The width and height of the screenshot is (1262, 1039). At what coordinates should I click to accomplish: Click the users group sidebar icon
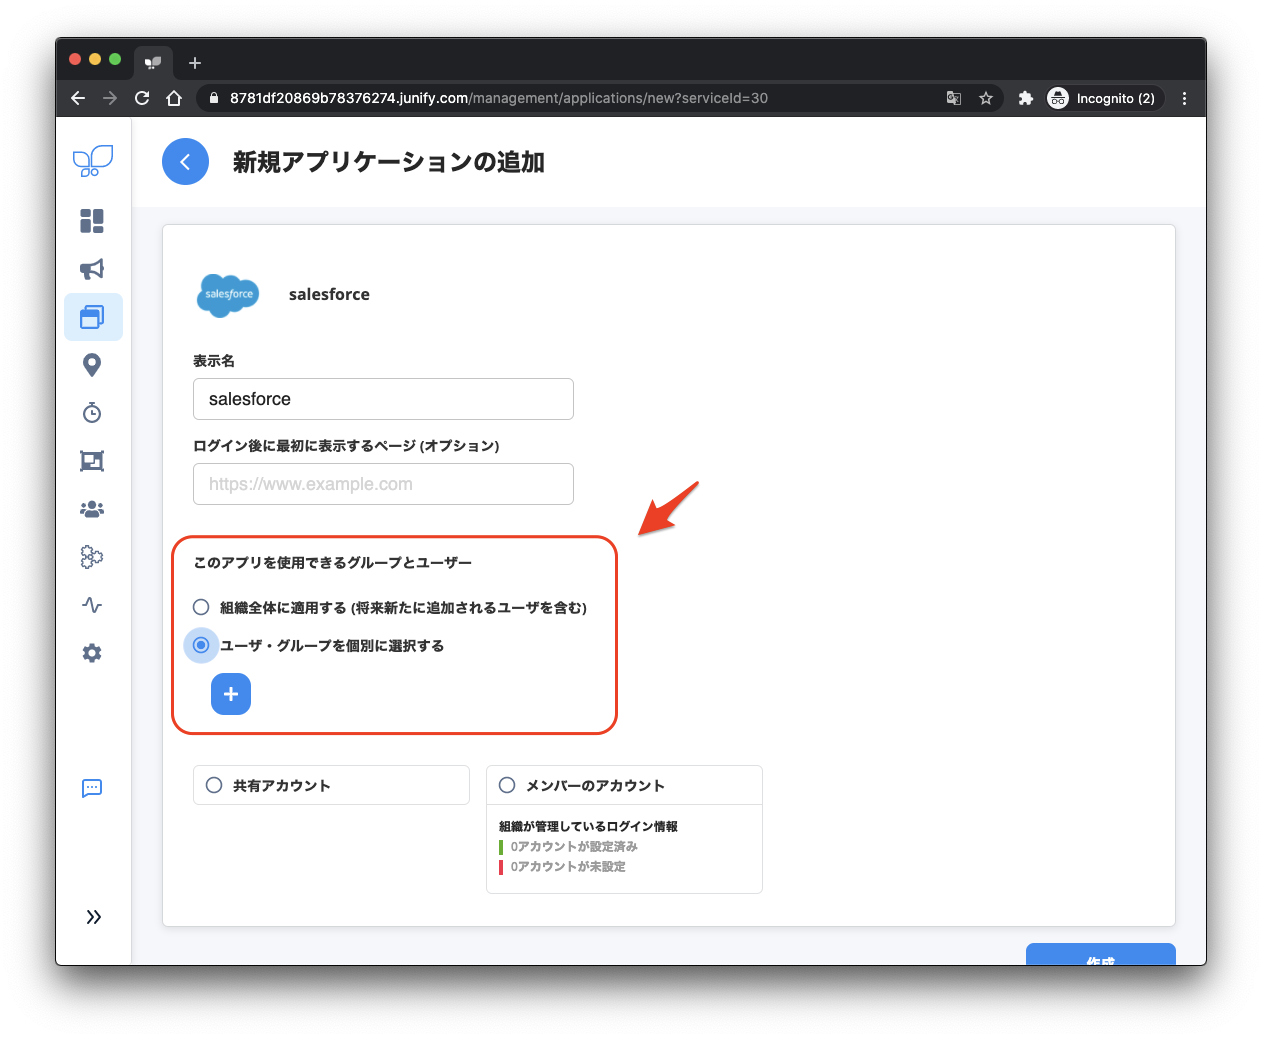[x=92, y=509]
